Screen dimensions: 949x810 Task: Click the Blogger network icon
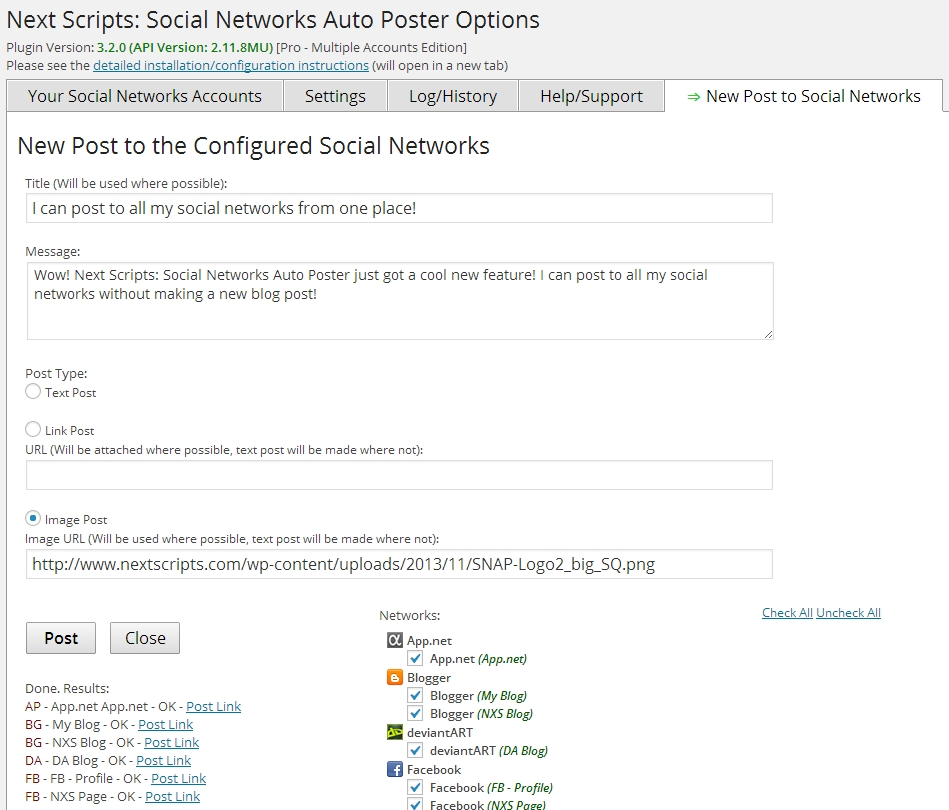coord(395,677)
